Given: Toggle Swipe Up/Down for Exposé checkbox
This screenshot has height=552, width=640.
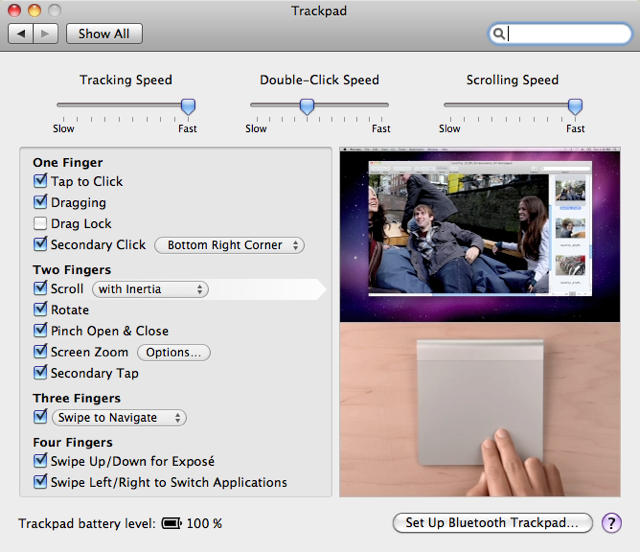Looking at the screenshot, I should 40,461.
